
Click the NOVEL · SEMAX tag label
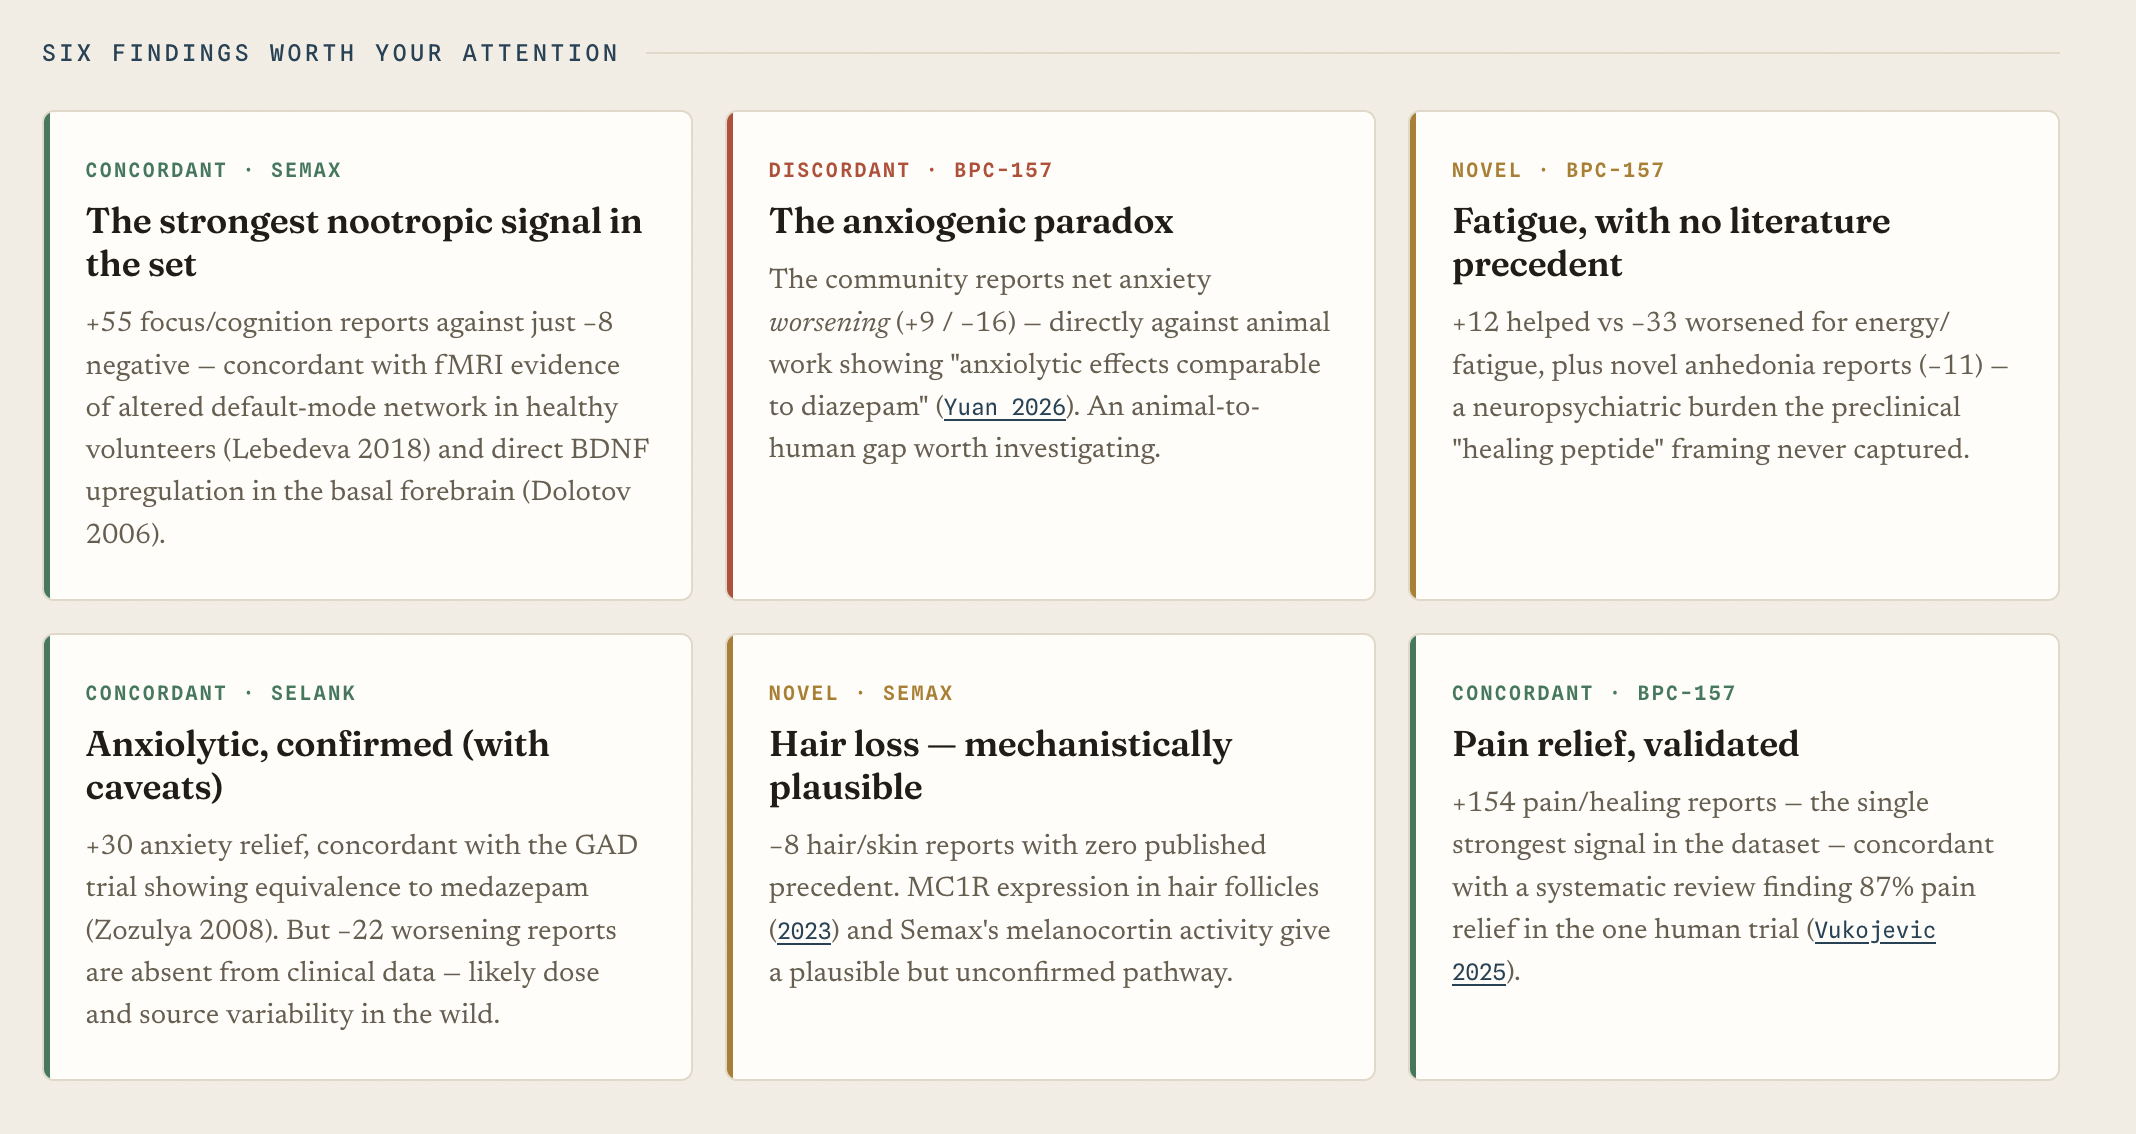pyautogui.click(x=860, y=693)
